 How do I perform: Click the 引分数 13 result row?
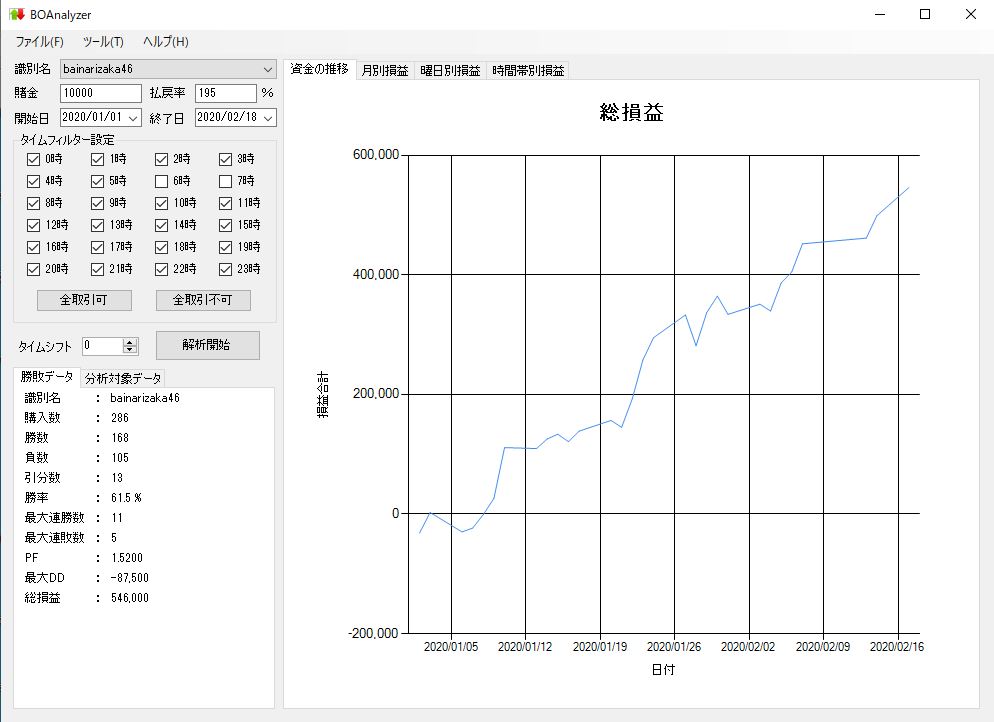coord(74,478)
